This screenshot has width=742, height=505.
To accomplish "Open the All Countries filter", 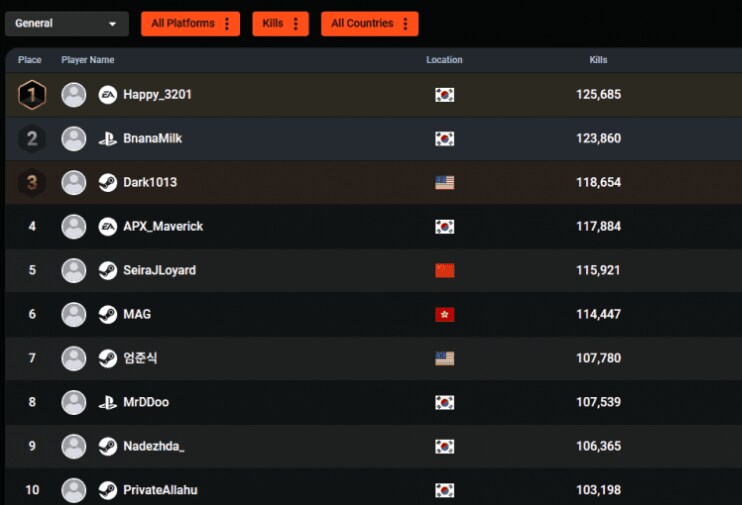I will click(369, 24).
